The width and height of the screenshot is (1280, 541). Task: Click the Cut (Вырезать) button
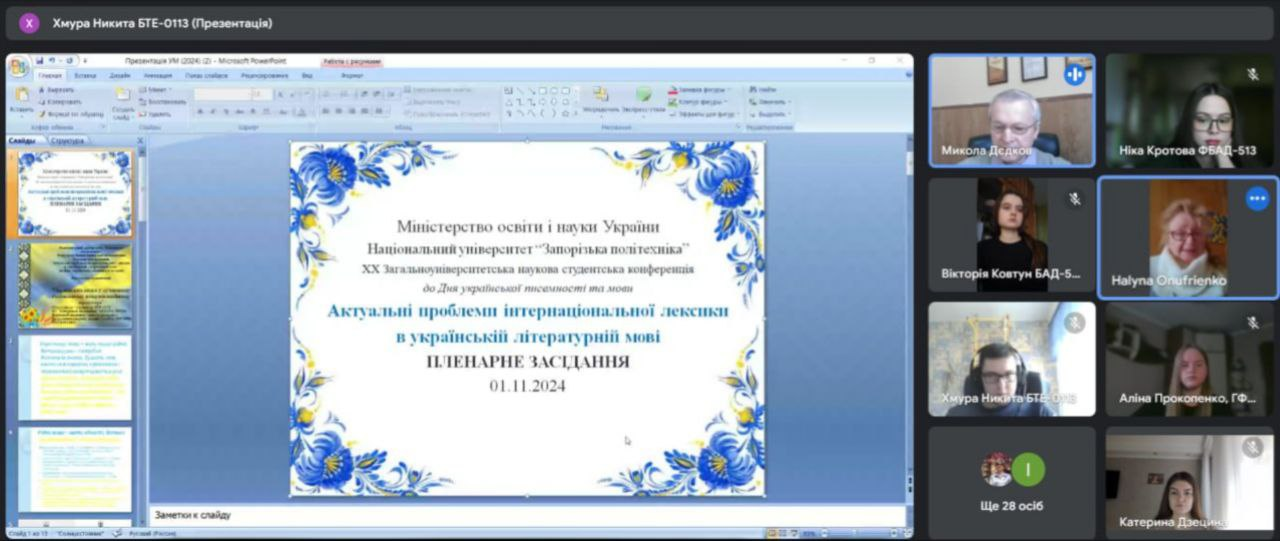click(60, 89)
